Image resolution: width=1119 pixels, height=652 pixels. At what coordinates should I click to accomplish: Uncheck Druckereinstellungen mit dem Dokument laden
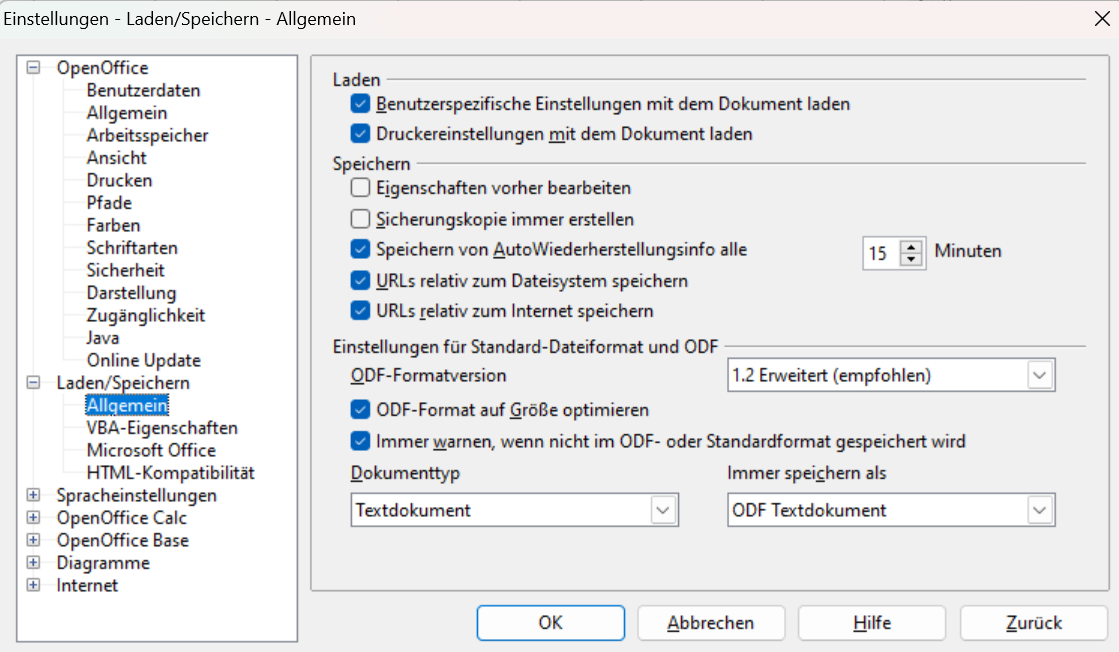(361, 133)
